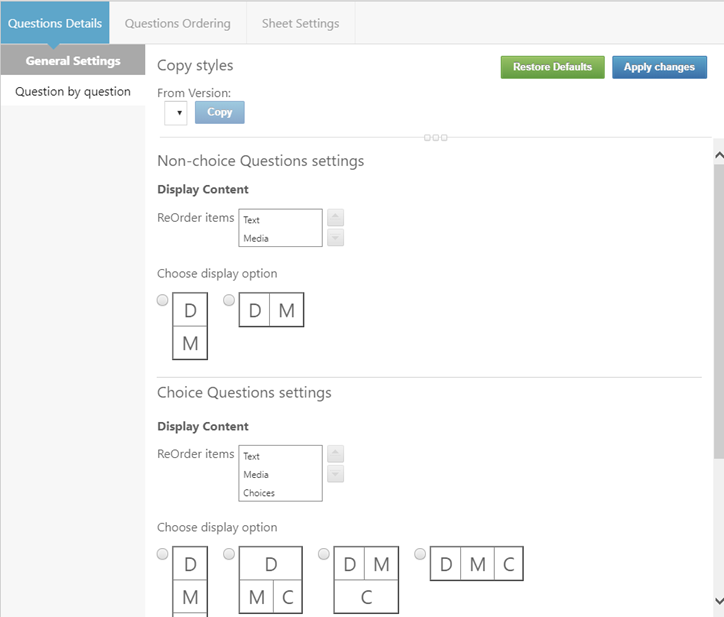Switch to Questions Ordering tab

click(178, 23)
